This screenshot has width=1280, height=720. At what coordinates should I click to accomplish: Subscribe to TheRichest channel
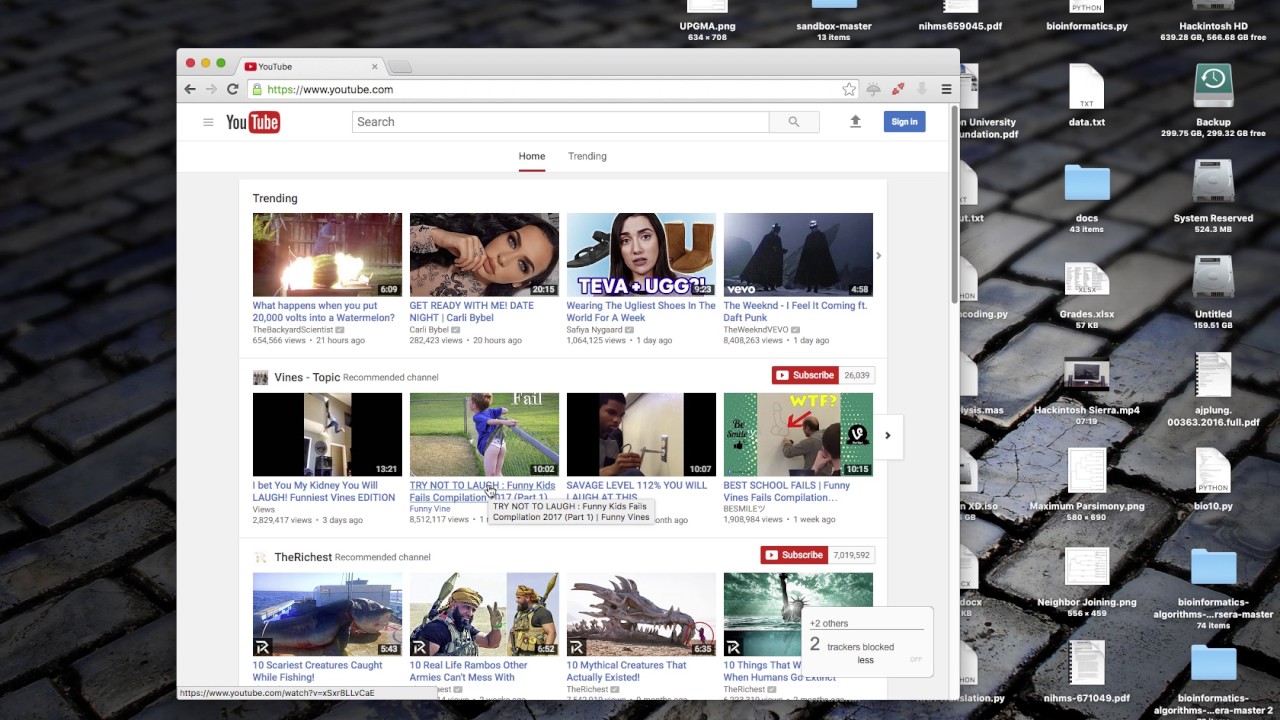pyautogui.click(x=794, y=555)
